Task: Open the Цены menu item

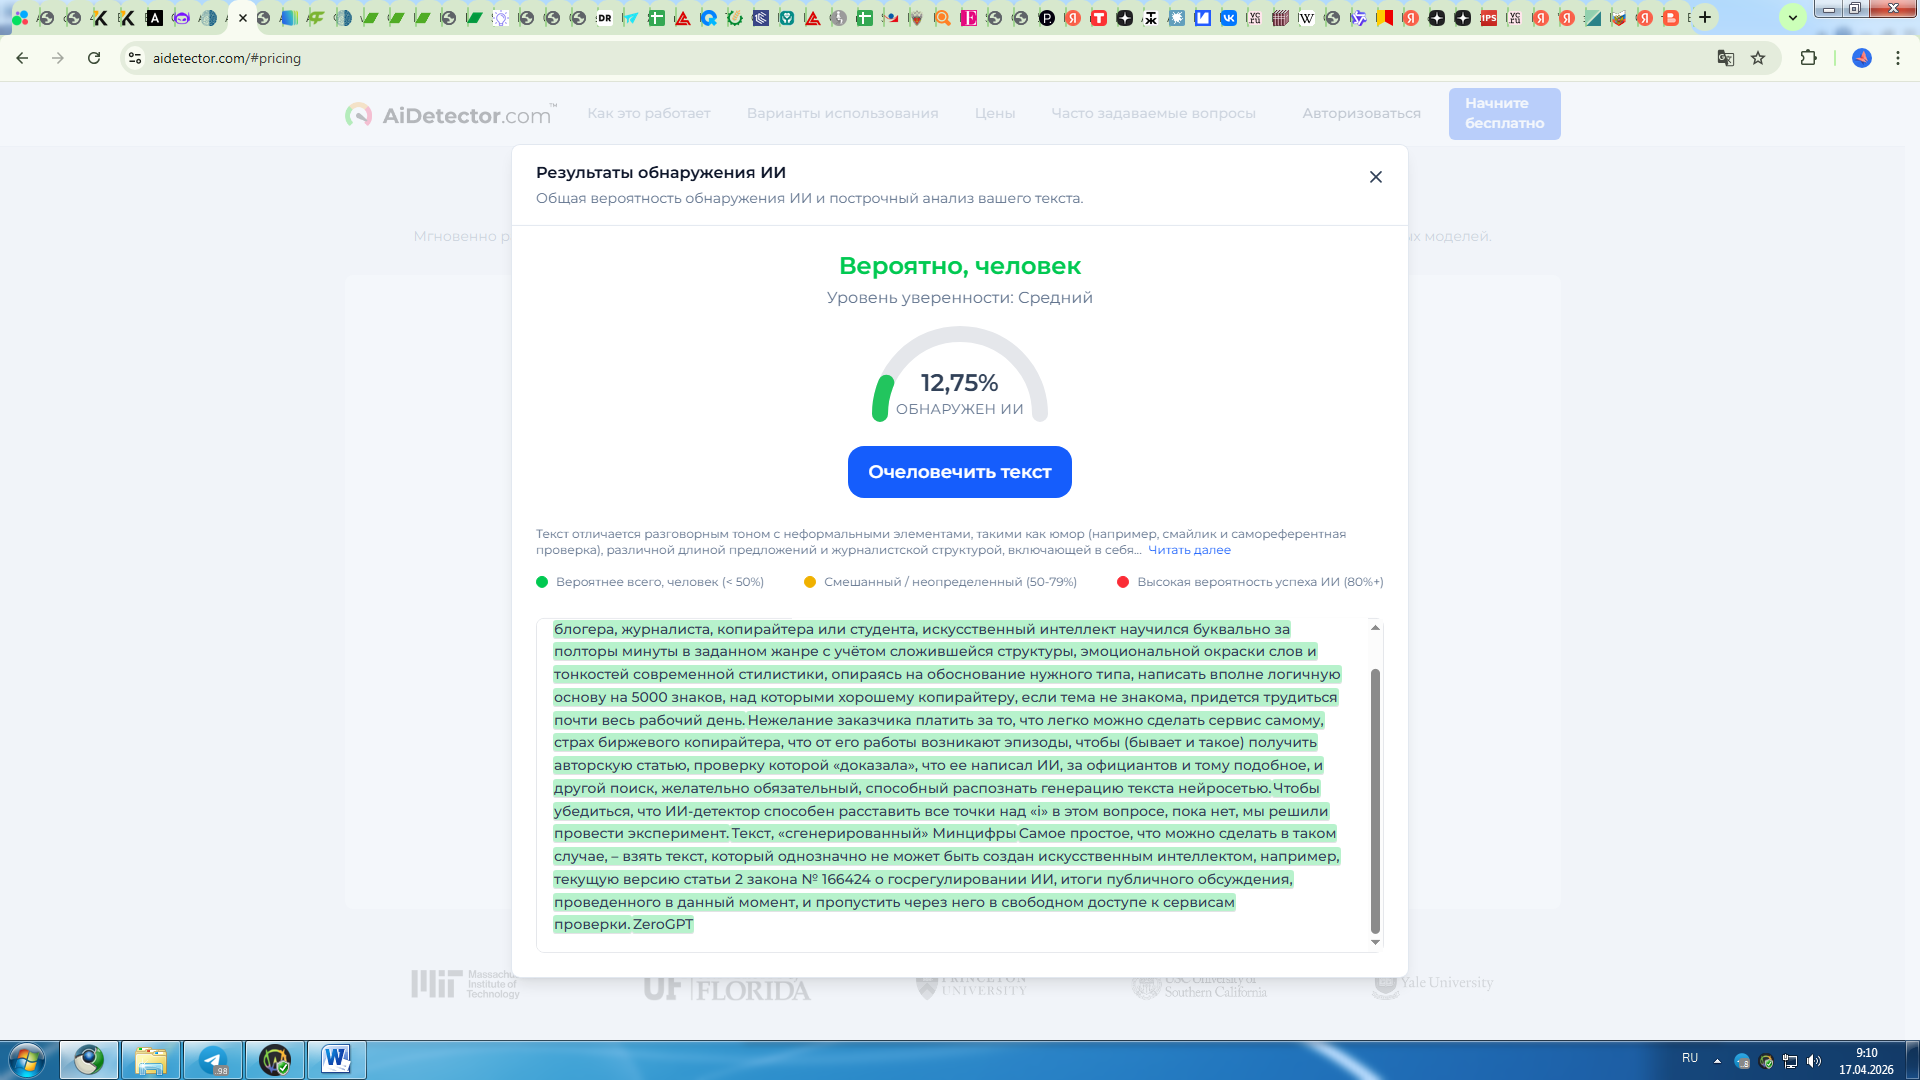Action: point(995,113)
